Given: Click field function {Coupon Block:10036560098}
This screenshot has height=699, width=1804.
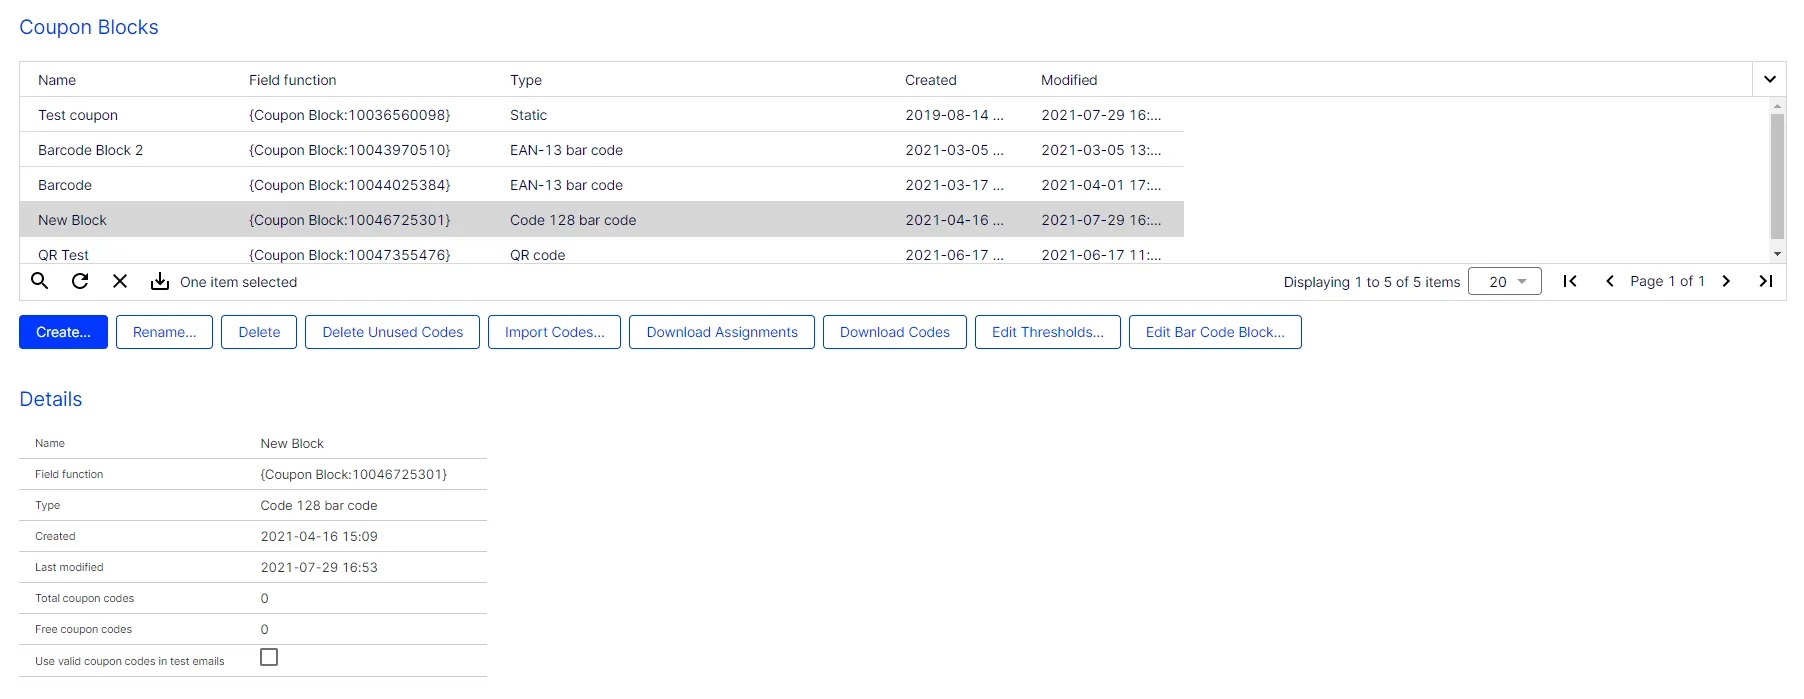Looking at the screenshot, I should point(350,115).
